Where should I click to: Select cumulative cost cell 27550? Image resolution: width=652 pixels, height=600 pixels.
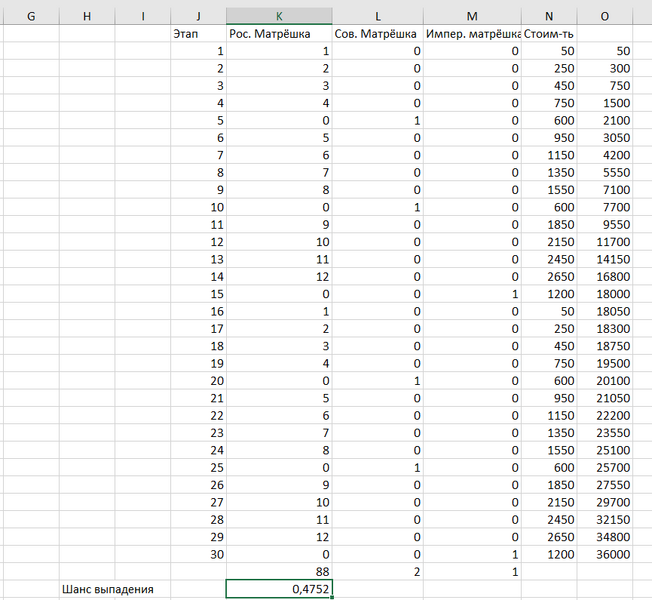pos(605,484)
